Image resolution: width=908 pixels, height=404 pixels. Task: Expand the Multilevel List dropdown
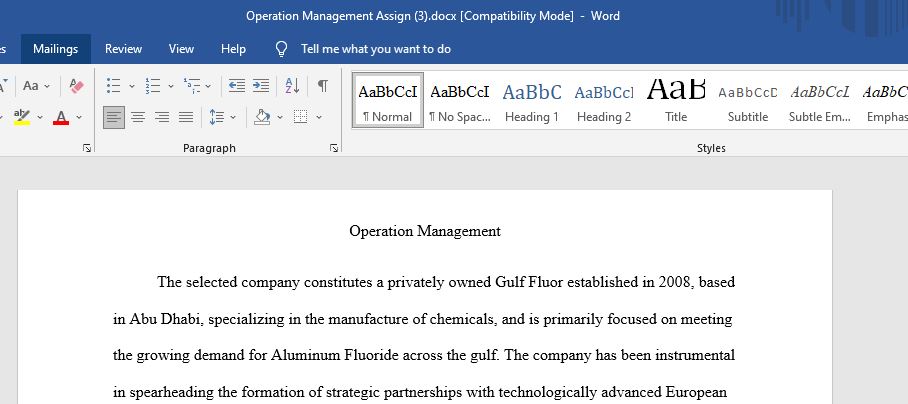coord(208,86)
